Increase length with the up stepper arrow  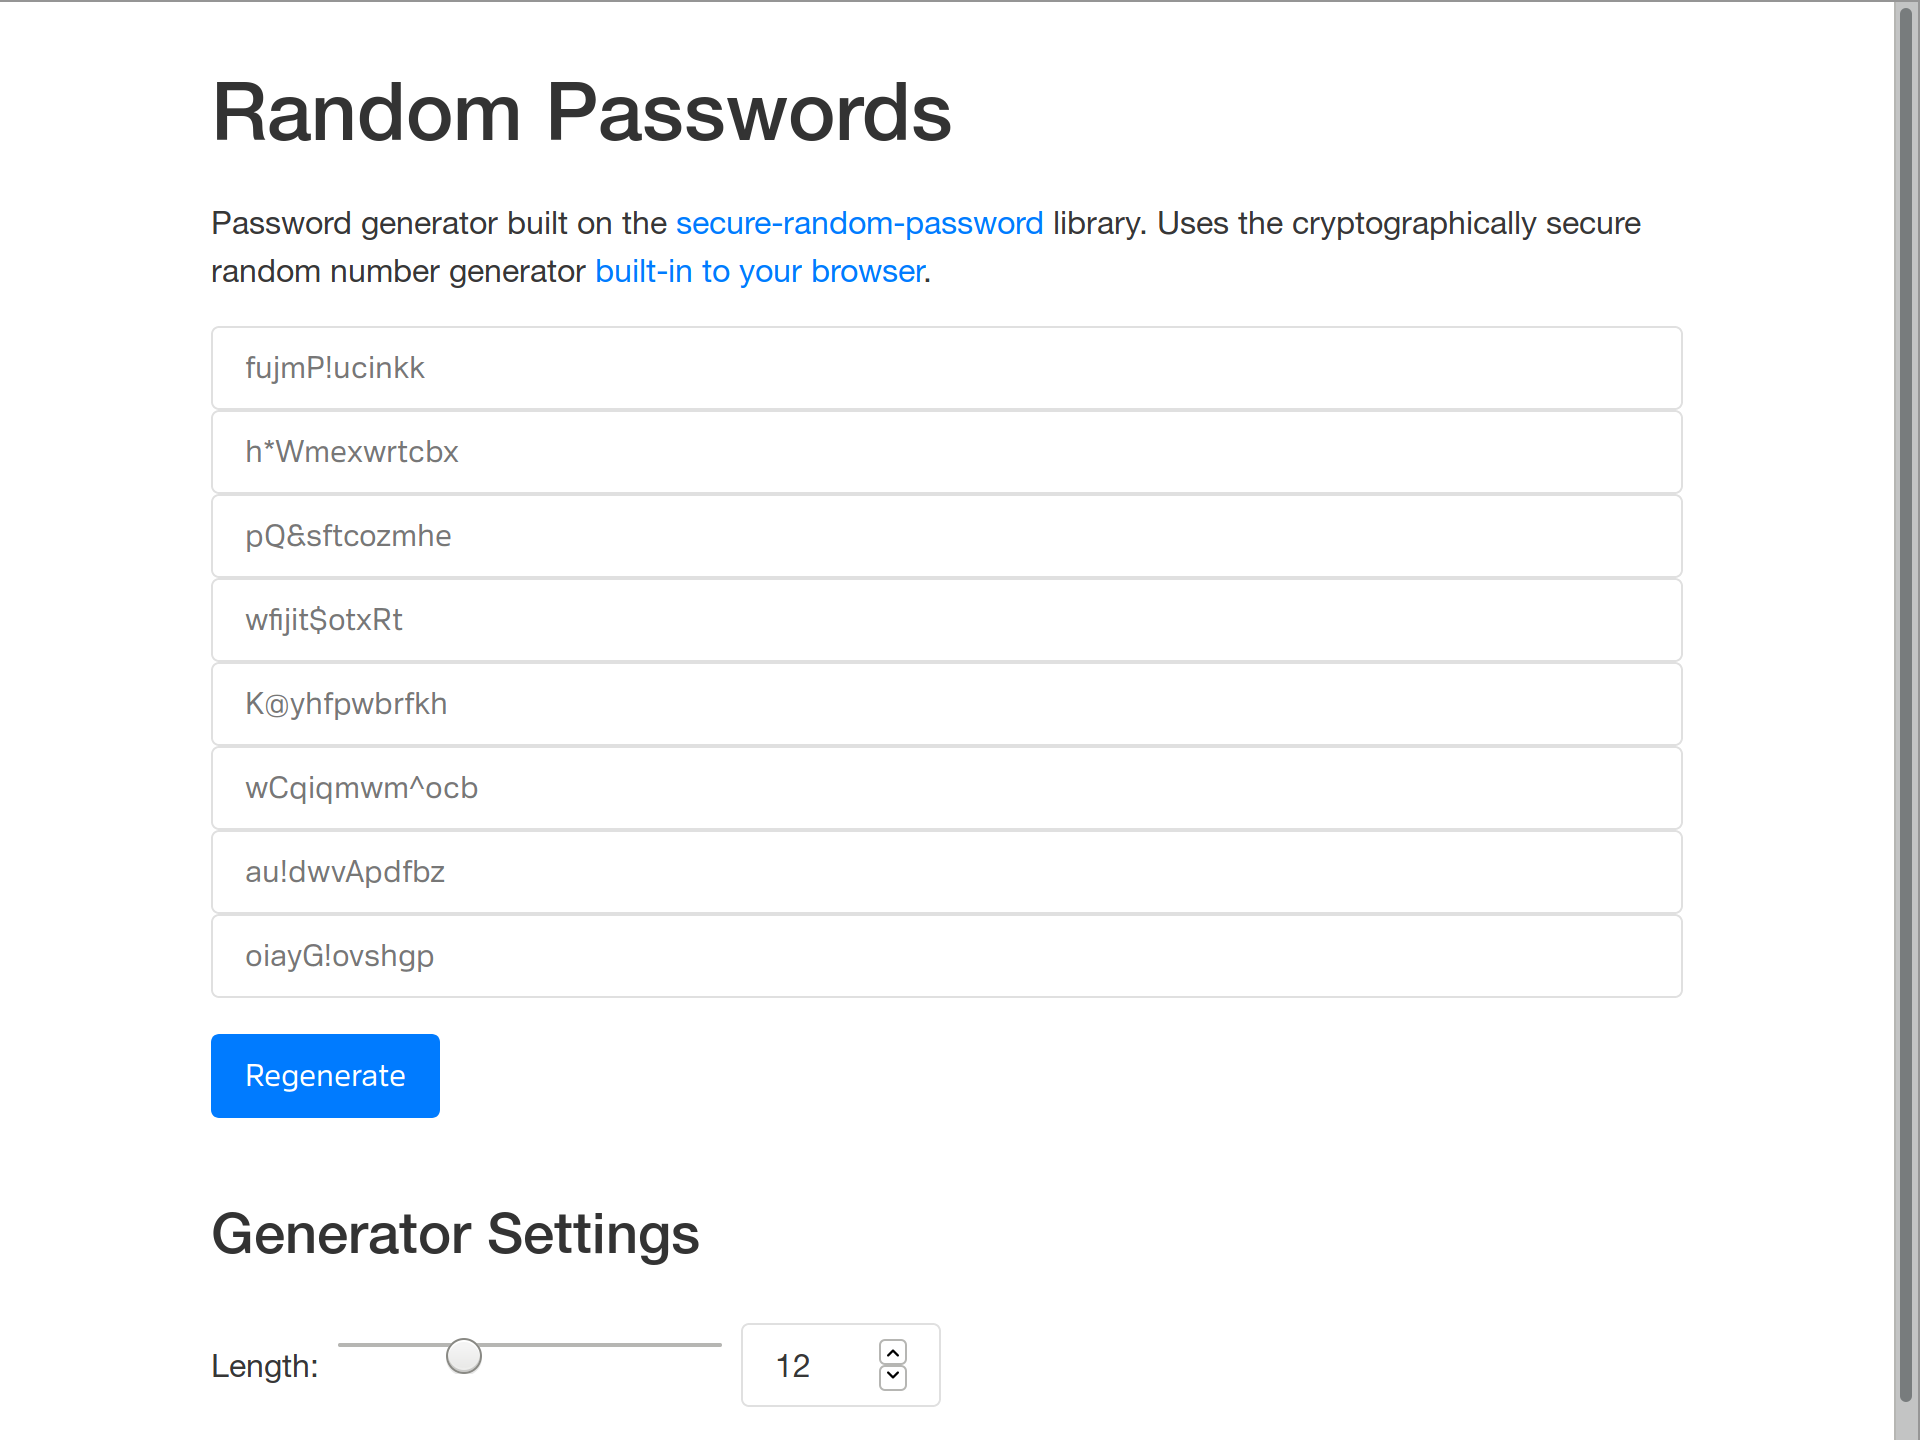click(x=893, y=1352)
